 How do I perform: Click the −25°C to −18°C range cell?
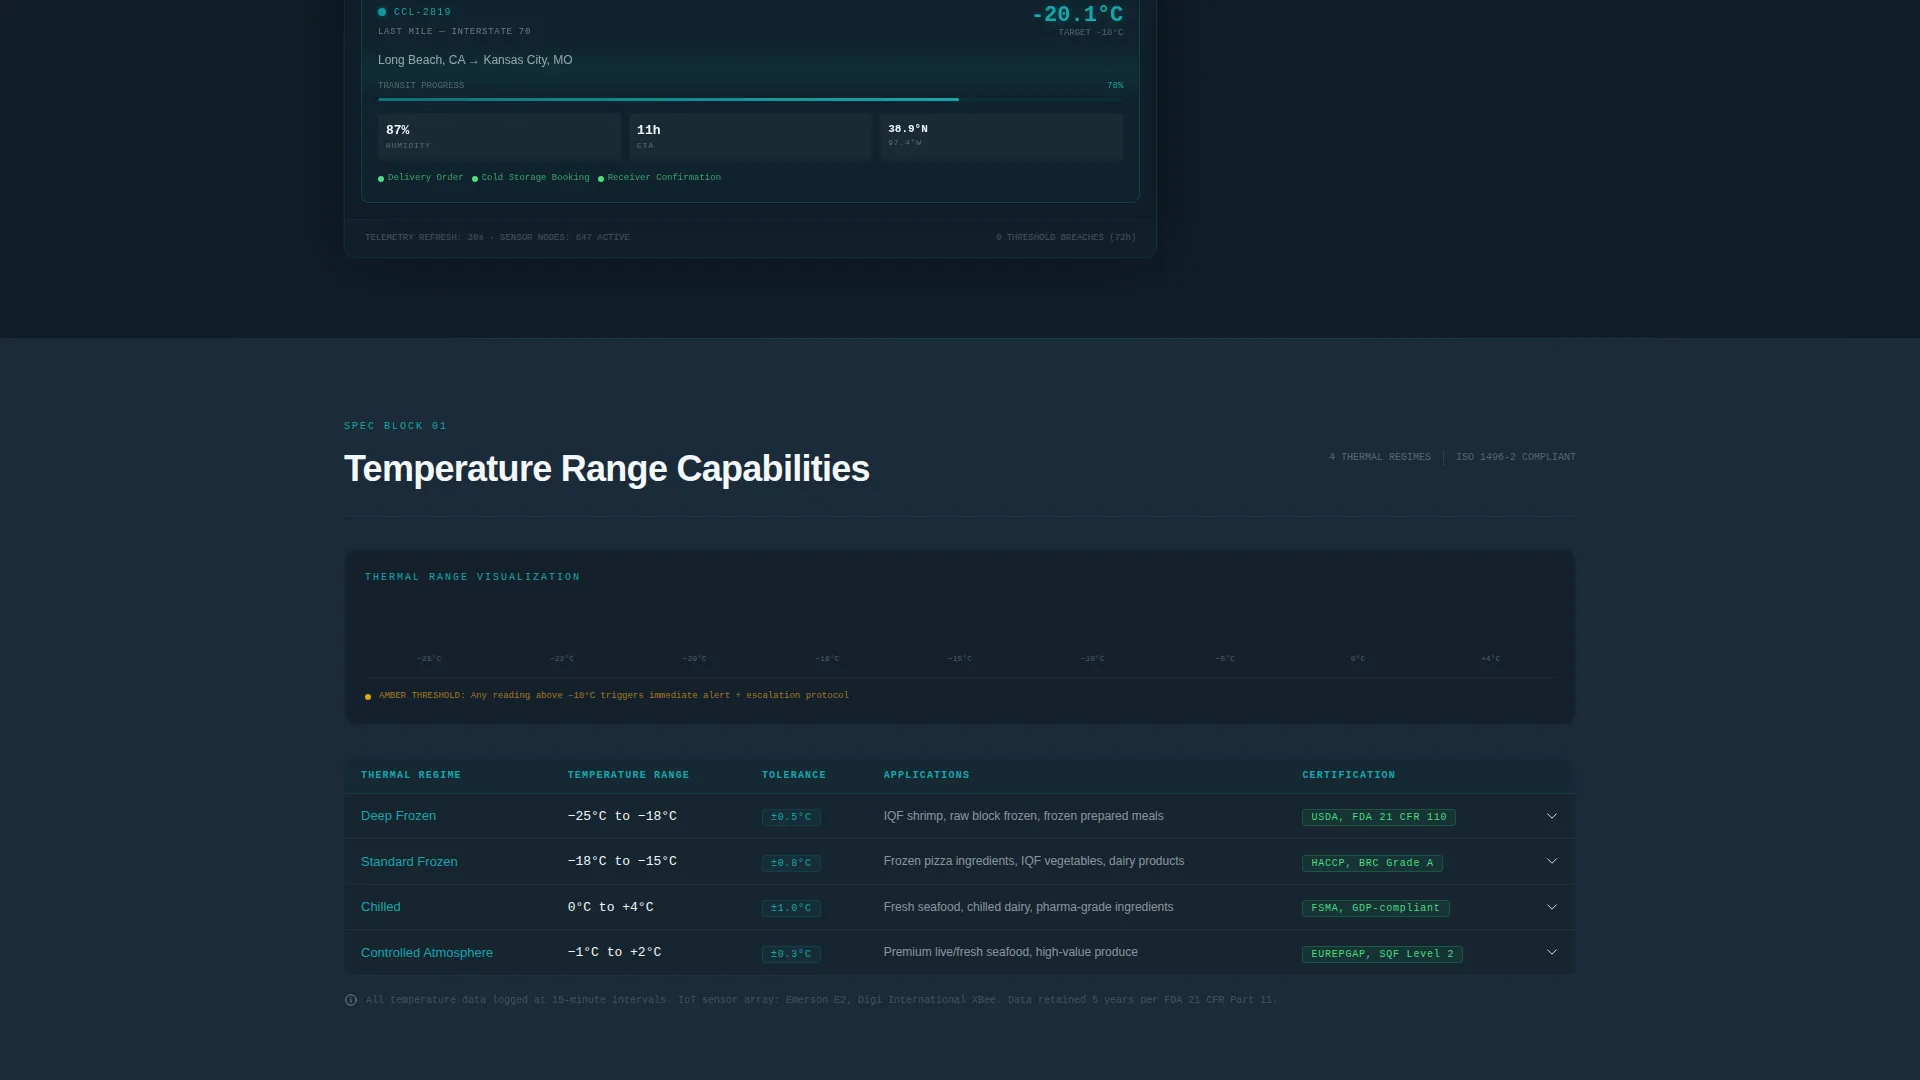[x=622, y=816]
